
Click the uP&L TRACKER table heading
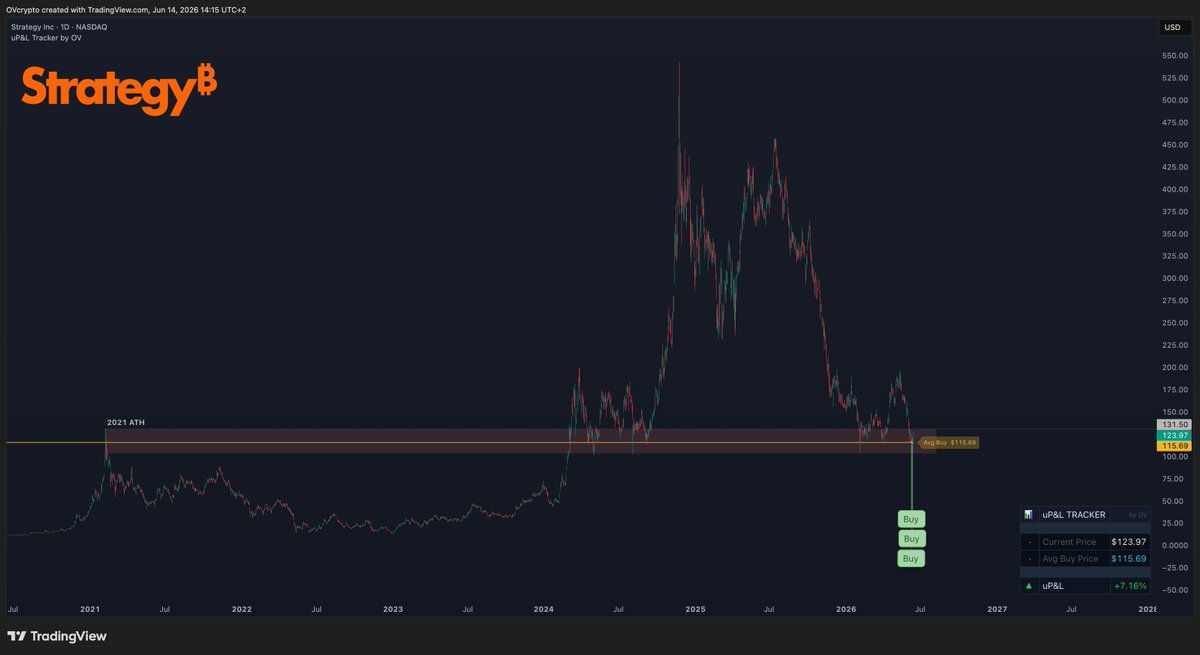pos(1073,514)
